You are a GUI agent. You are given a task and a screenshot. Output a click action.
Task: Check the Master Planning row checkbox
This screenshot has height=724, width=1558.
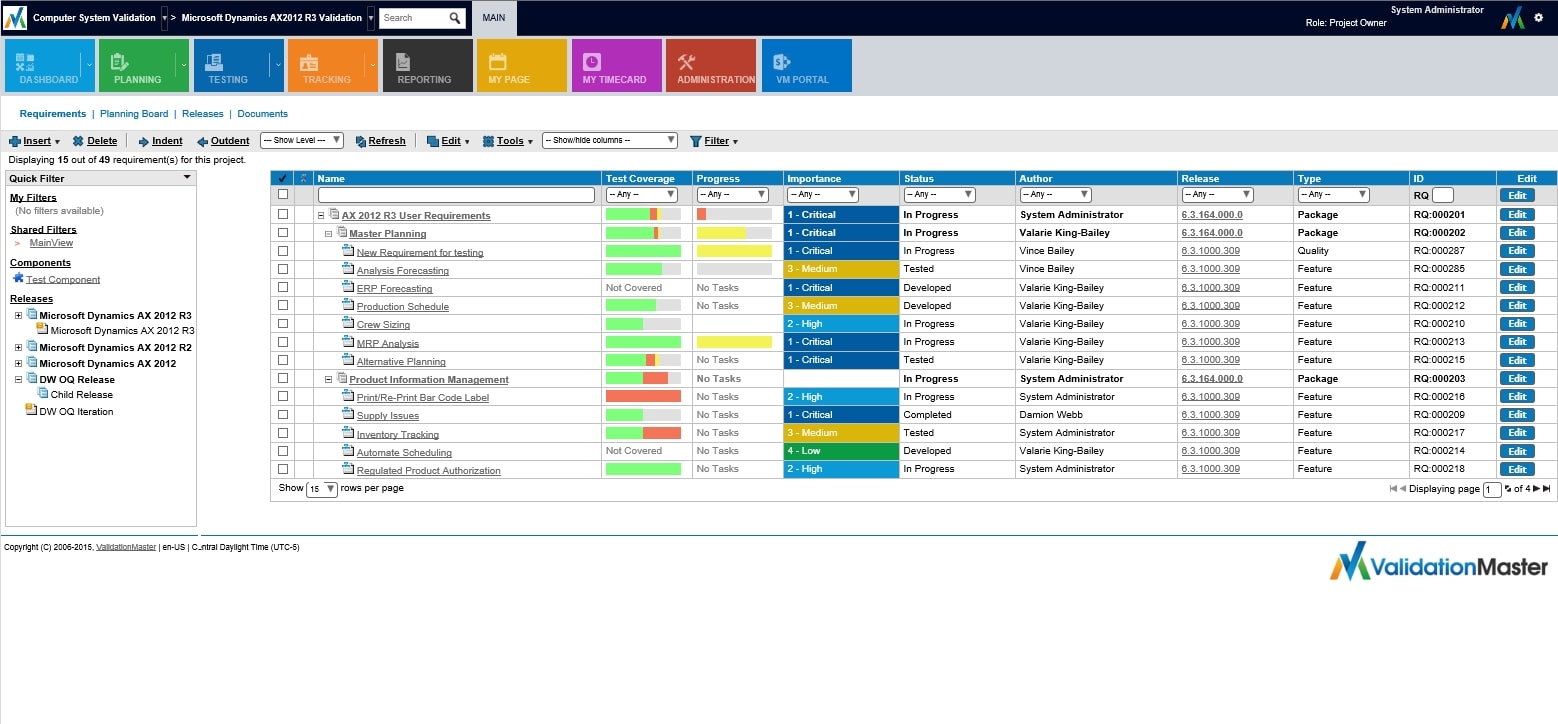(x=283, y=232)
